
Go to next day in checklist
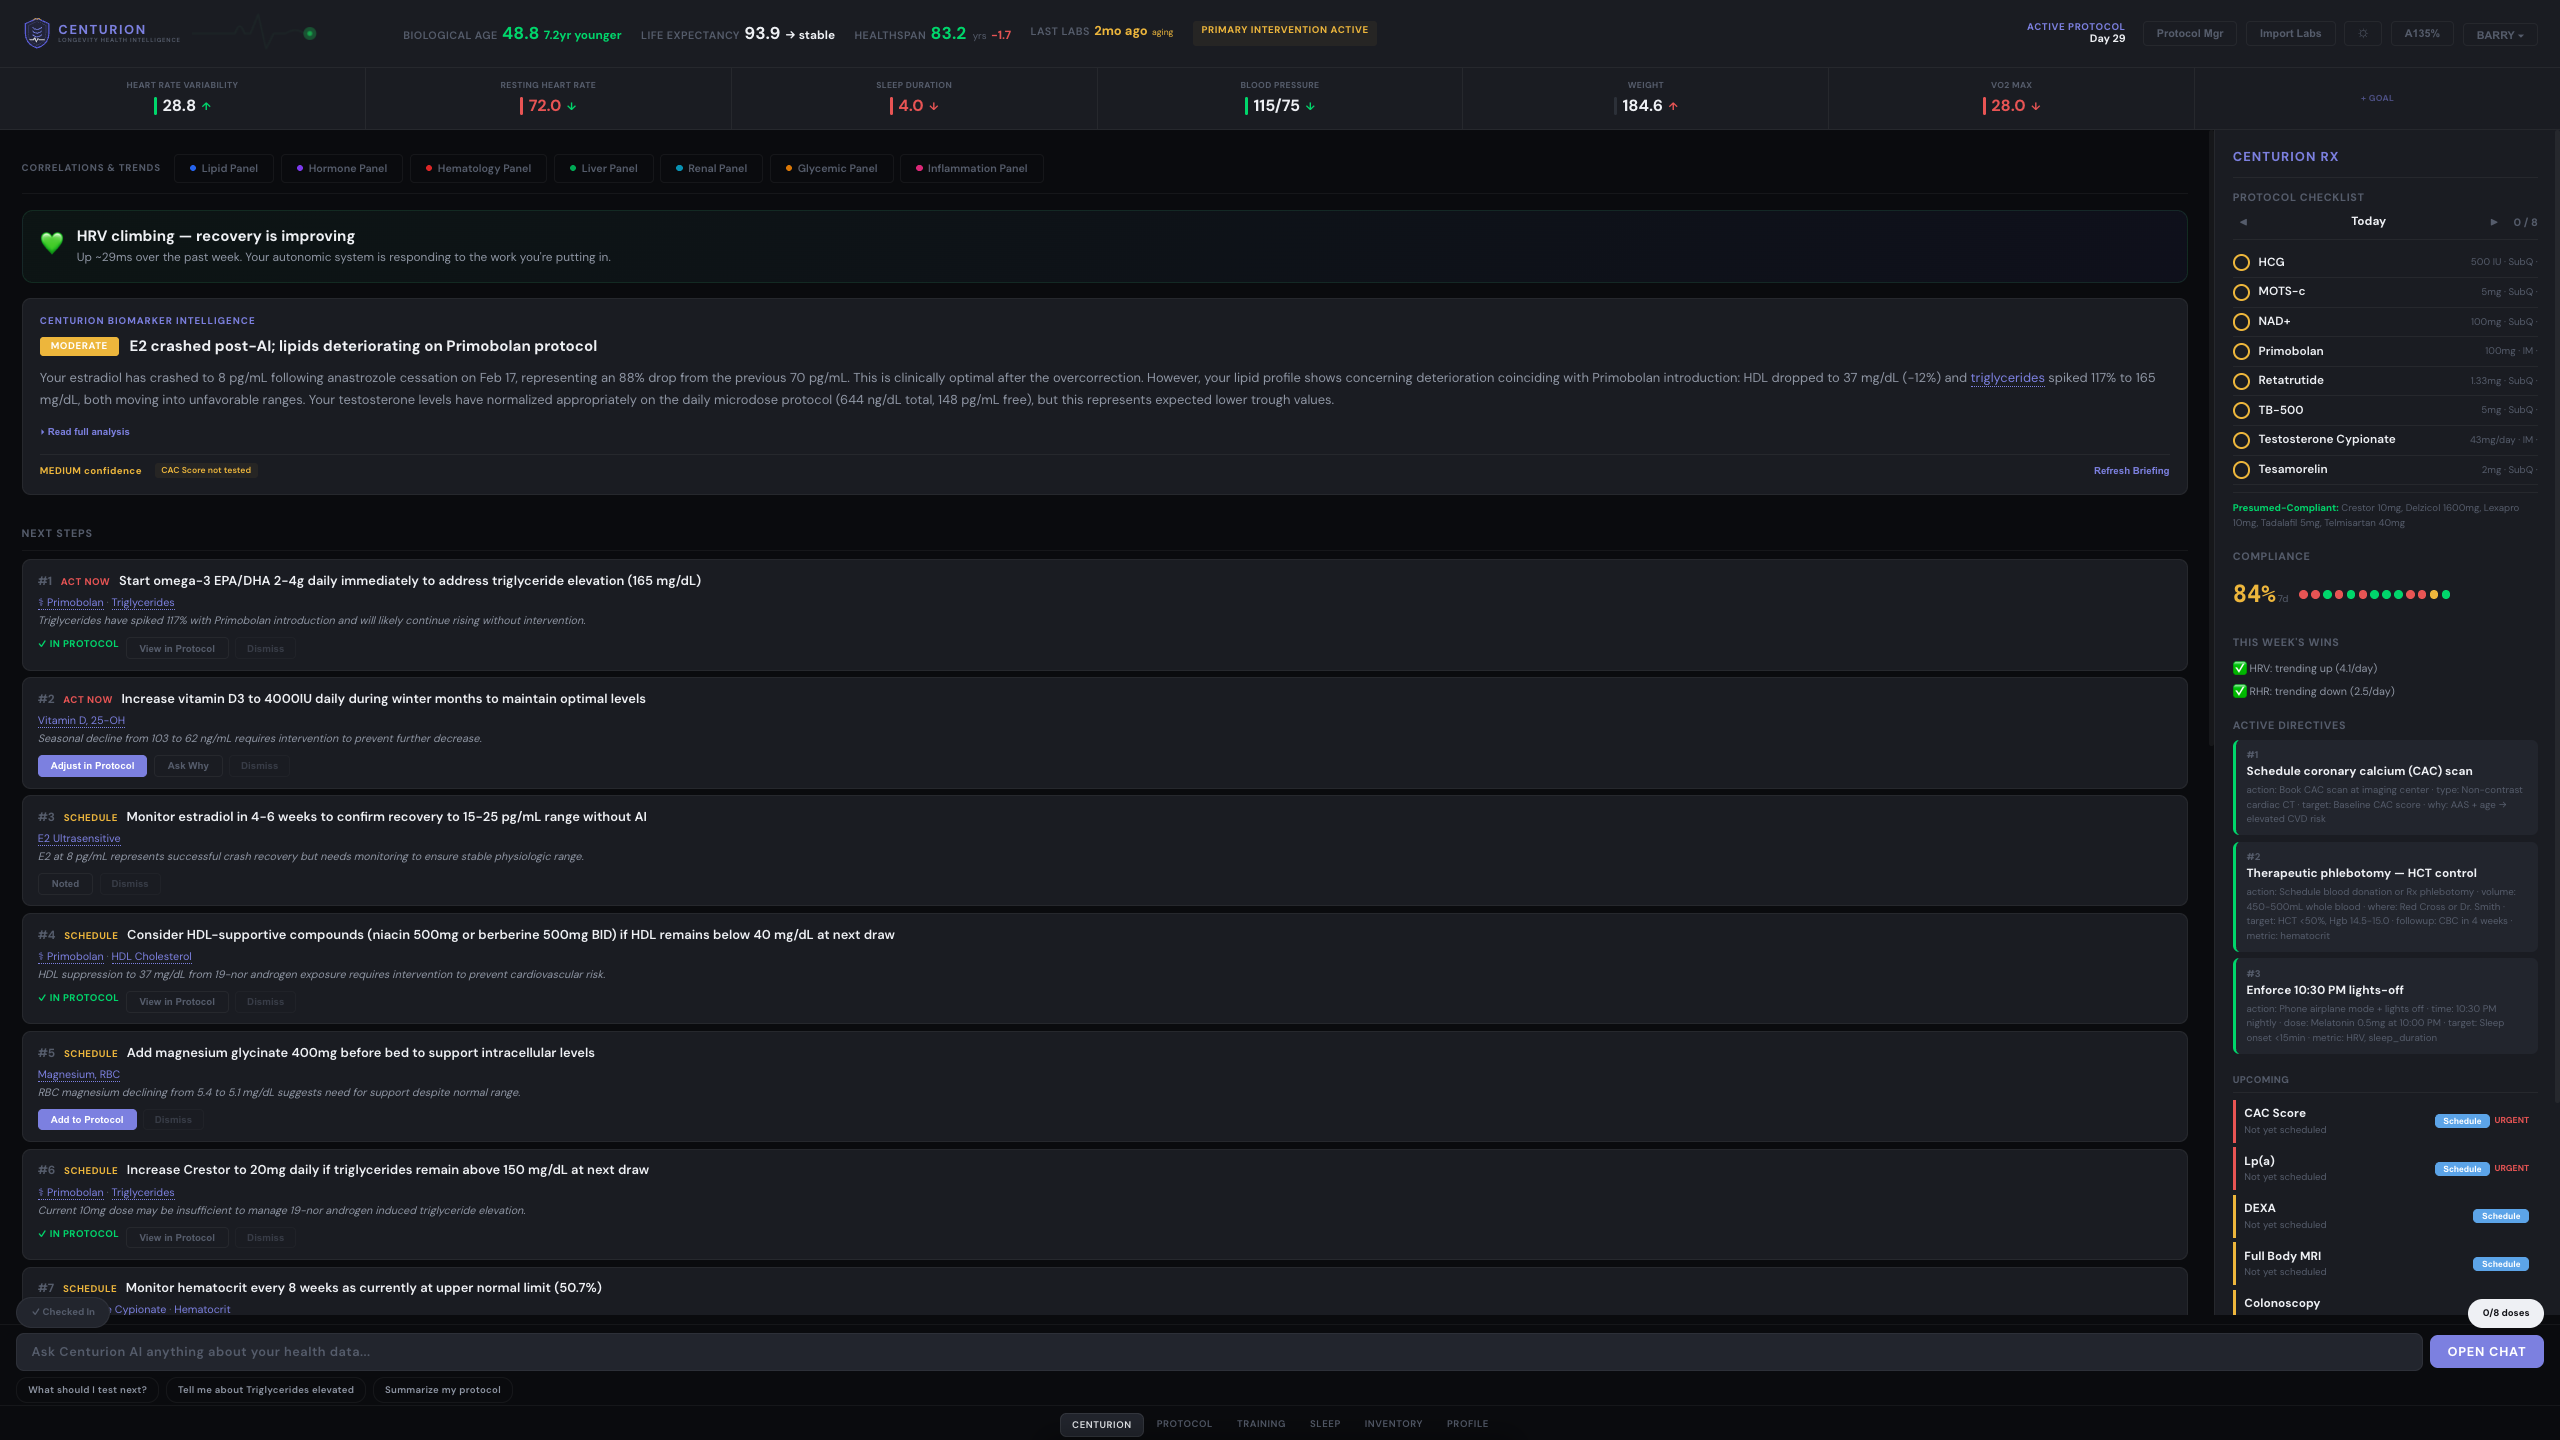pyautogui.click(x=2493, y=222)
